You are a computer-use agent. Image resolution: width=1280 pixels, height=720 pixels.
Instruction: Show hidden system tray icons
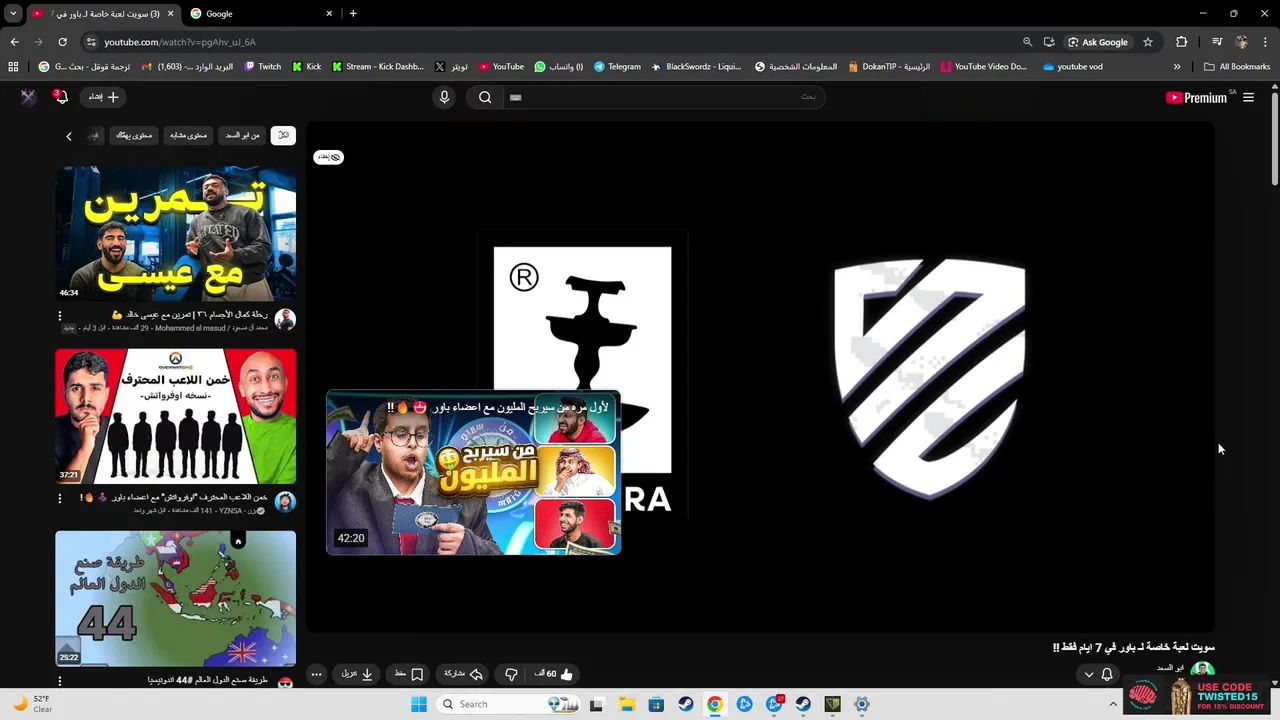click(1112, 704)
